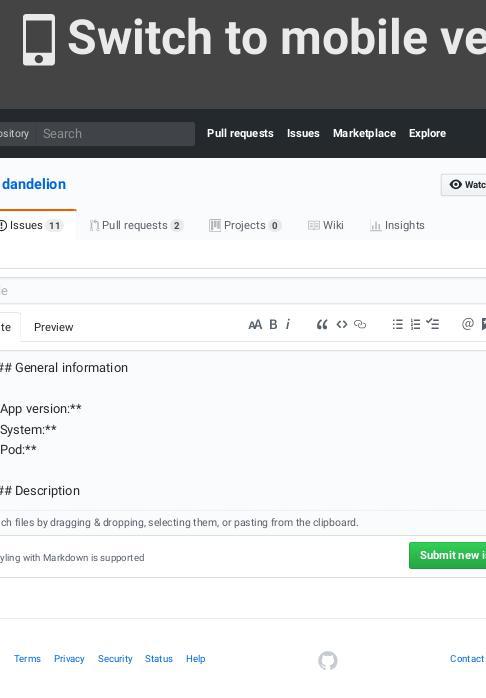Screen dimensions: 486x698
Task: Toggle bold formatting B icon
Action: tap(273, 325)
